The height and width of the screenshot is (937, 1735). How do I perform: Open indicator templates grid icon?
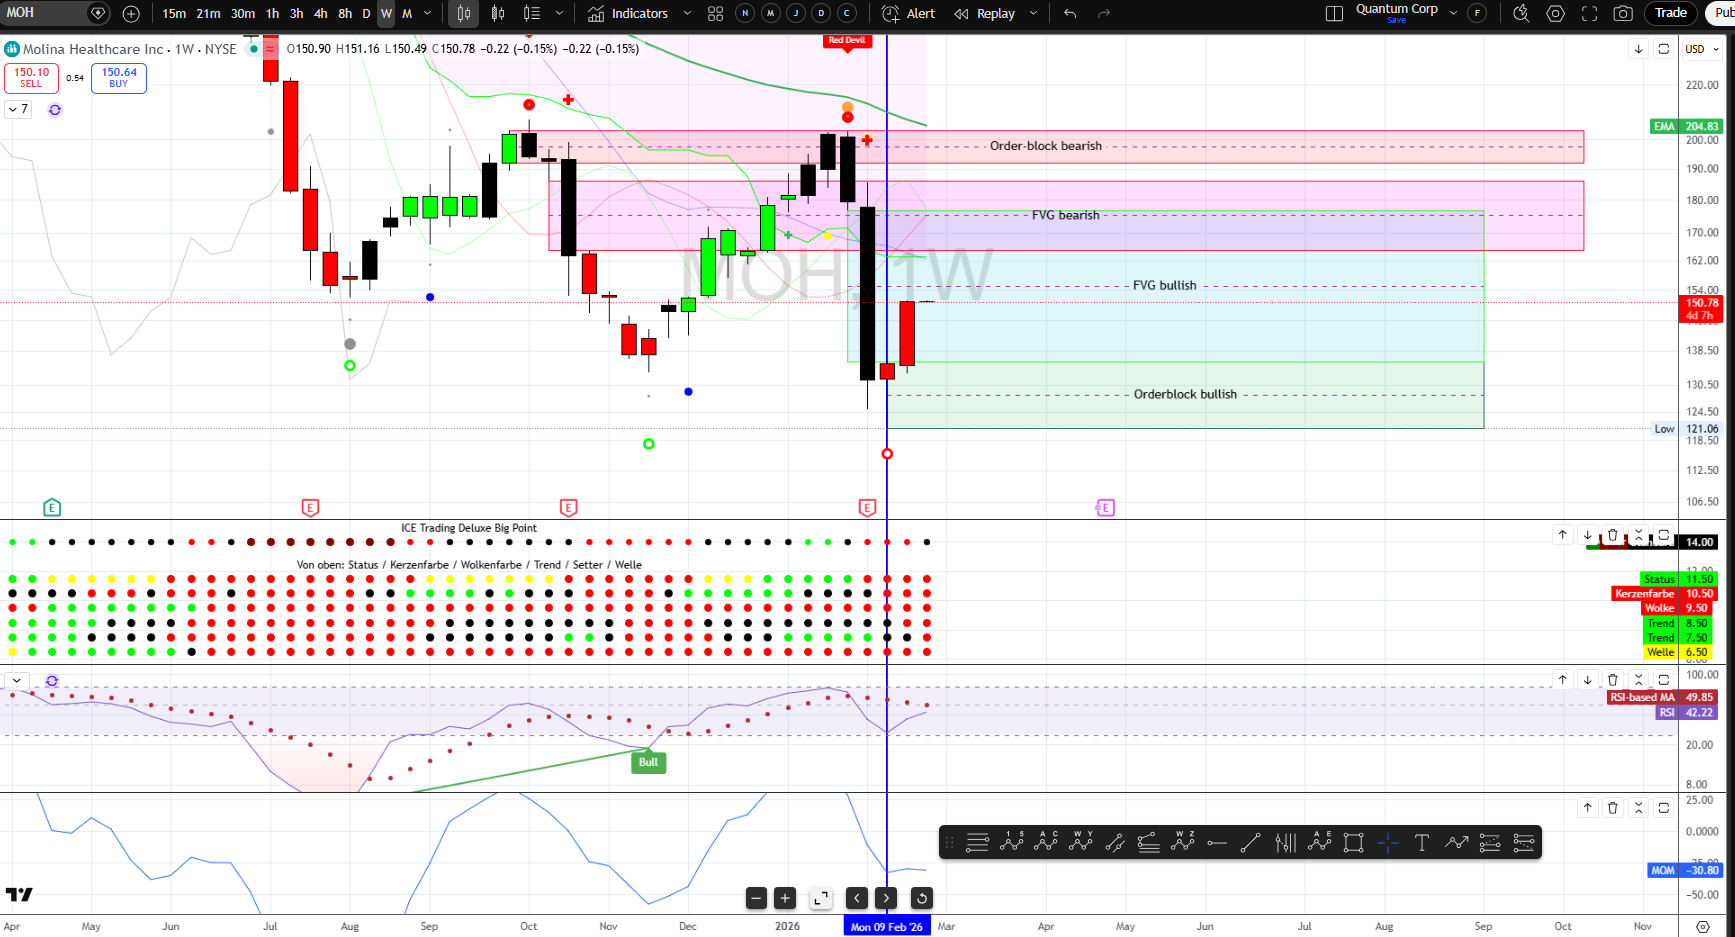[x=715, y=14]
